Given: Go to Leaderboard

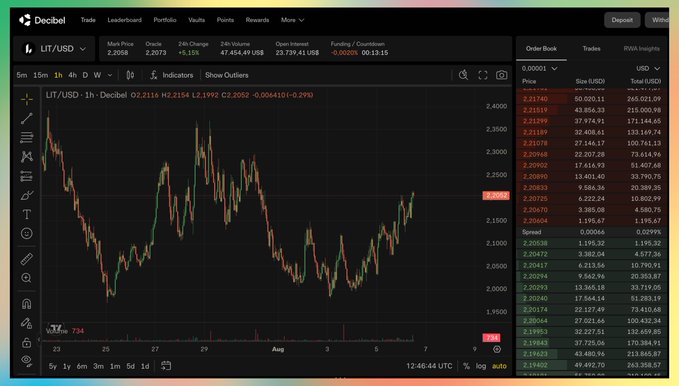Looking at the screenshot, I should pos(124,20).
